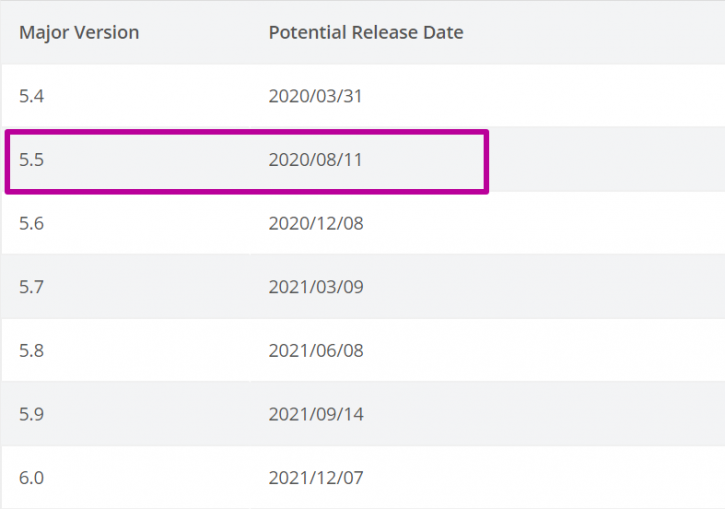The width and height of the screenshot is (725, 509).
Task: Select the 2020/03/31 date cell
Action: (315, 96)
